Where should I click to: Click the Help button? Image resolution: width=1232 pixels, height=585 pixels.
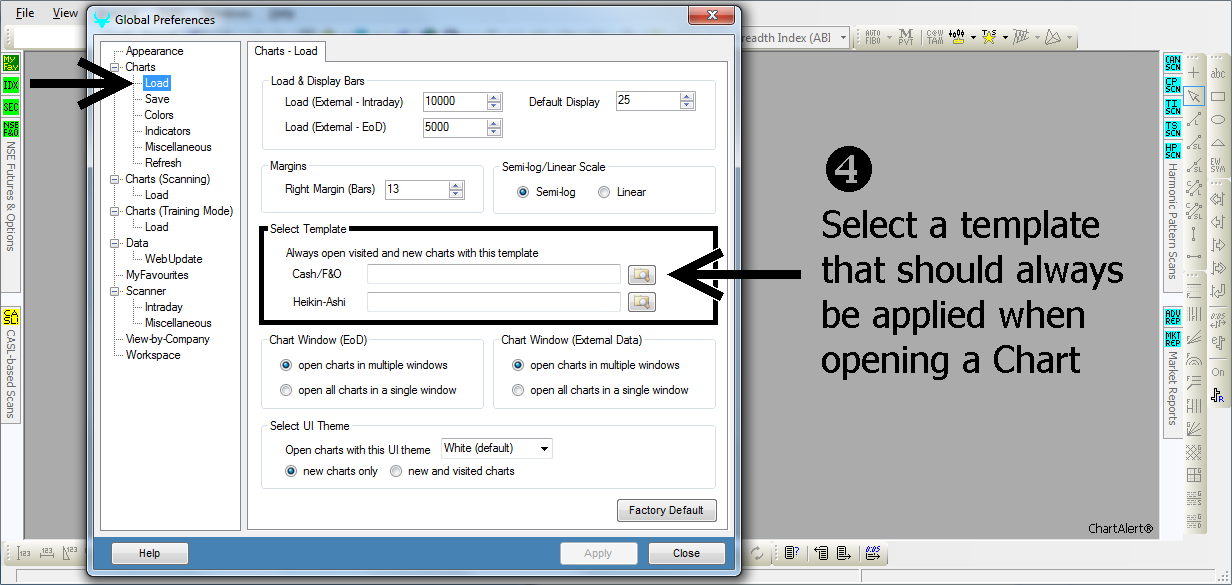(x=149, y=553)
